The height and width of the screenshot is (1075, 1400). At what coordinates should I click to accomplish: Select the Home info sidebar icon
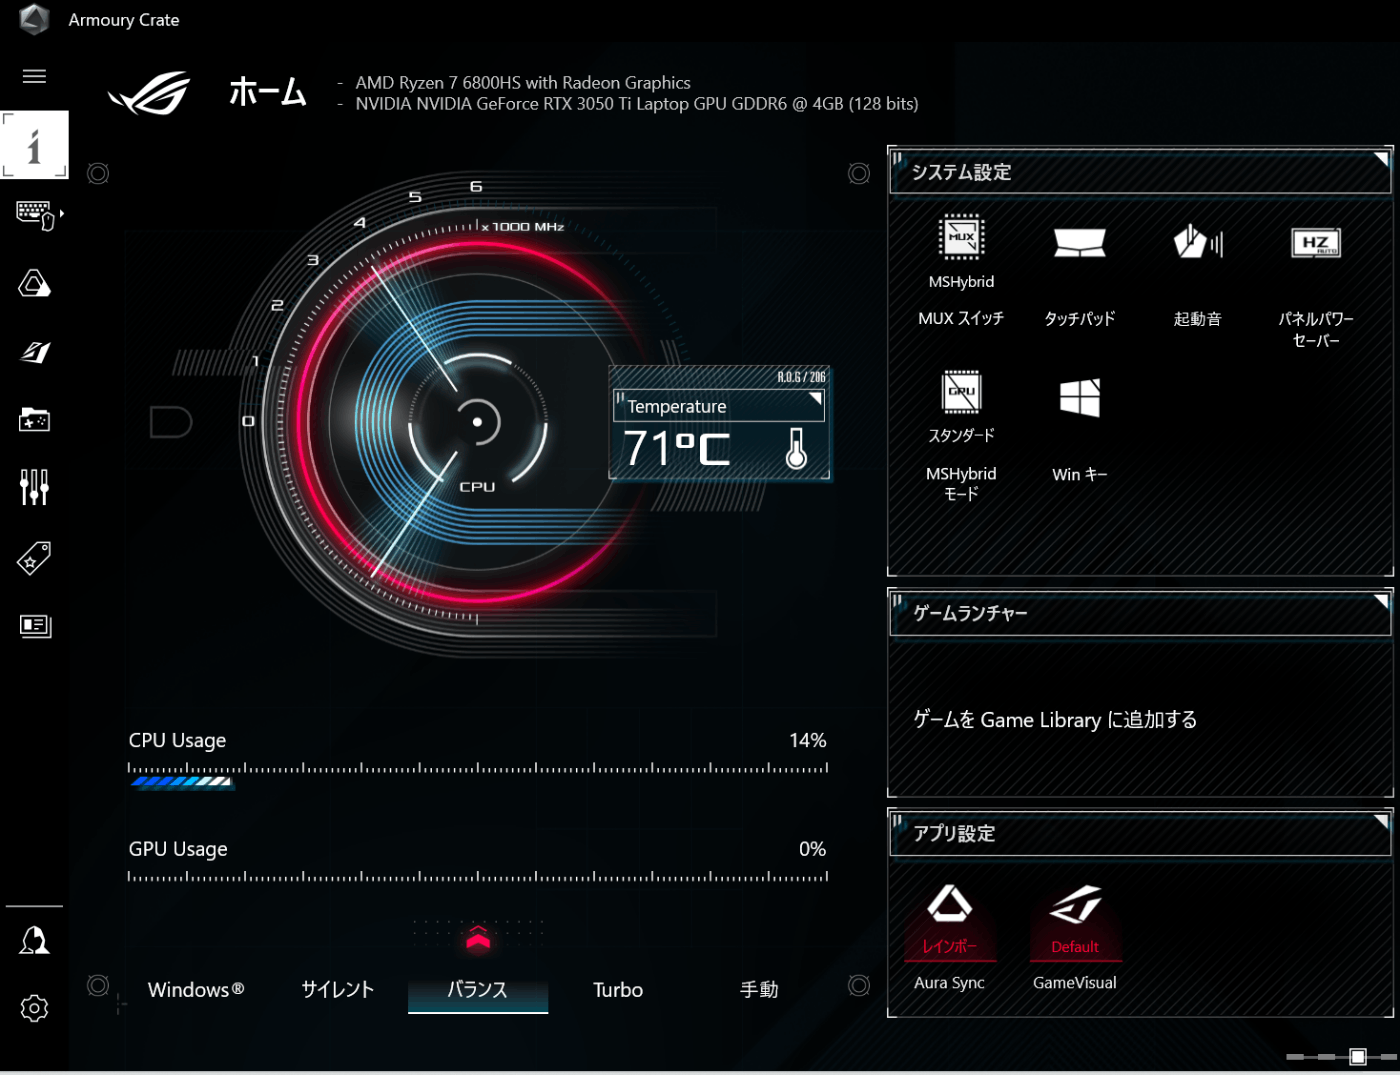tap(34, 145)
